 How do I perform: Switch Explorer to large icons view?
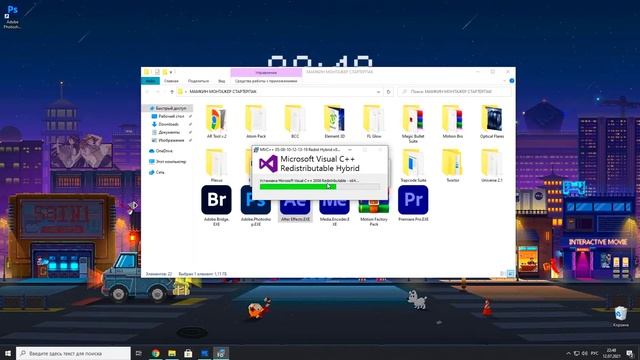[510, 273]
